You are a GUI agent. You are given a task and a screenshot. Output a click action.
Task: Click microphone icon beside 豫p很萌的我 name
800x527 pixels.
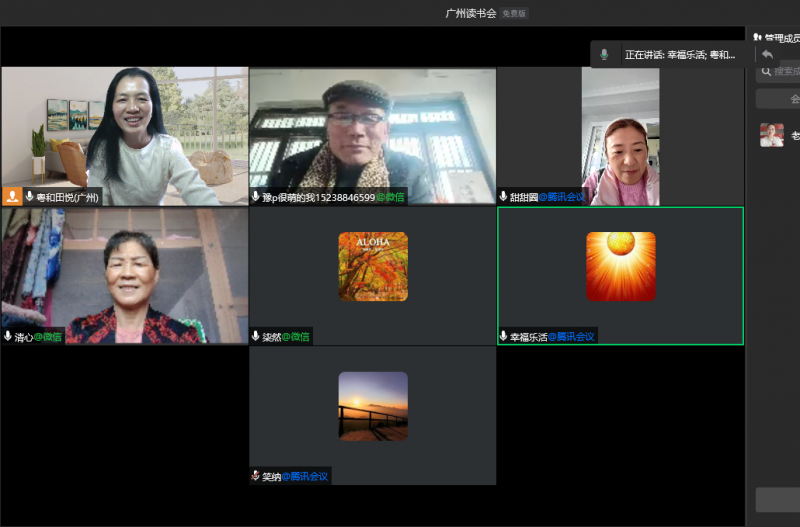pyautogui.click(x=256, y=197)
